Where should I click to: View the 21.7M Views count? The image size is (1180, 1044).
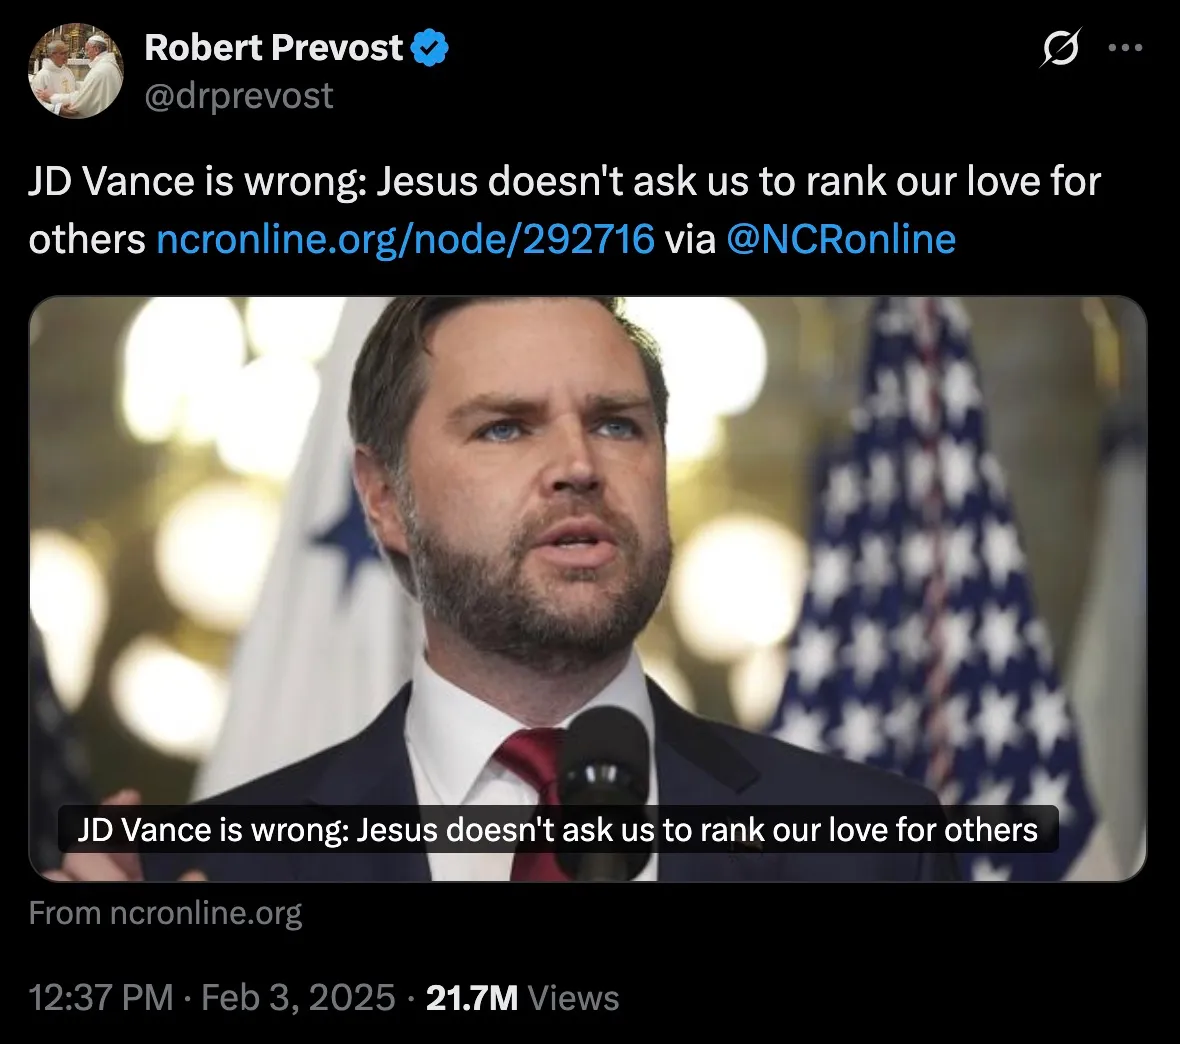[522, 998]
